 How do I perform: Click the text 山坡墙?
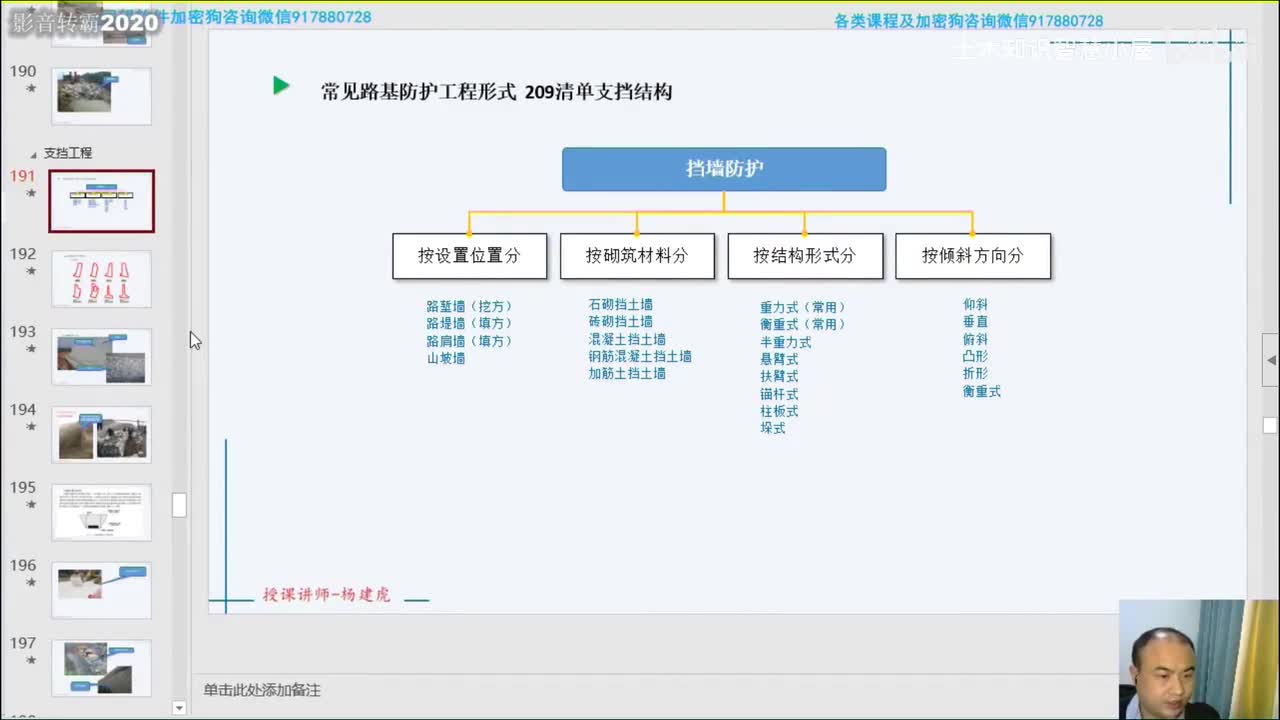coord(446,358)
